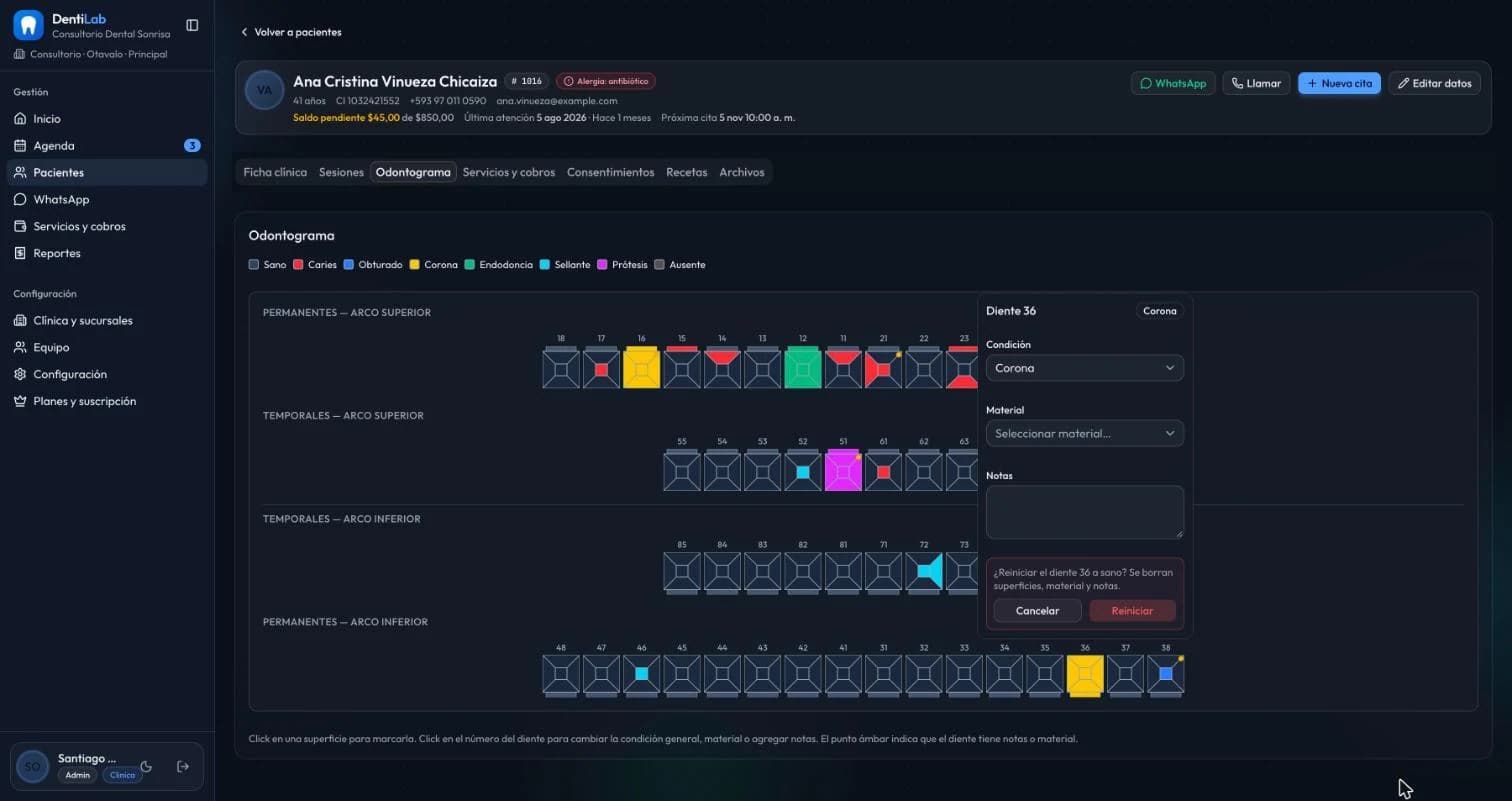Go to WhatsApp section in sidebar
The height and width of the screenshot is (801, 1512).
click(107, 199)
